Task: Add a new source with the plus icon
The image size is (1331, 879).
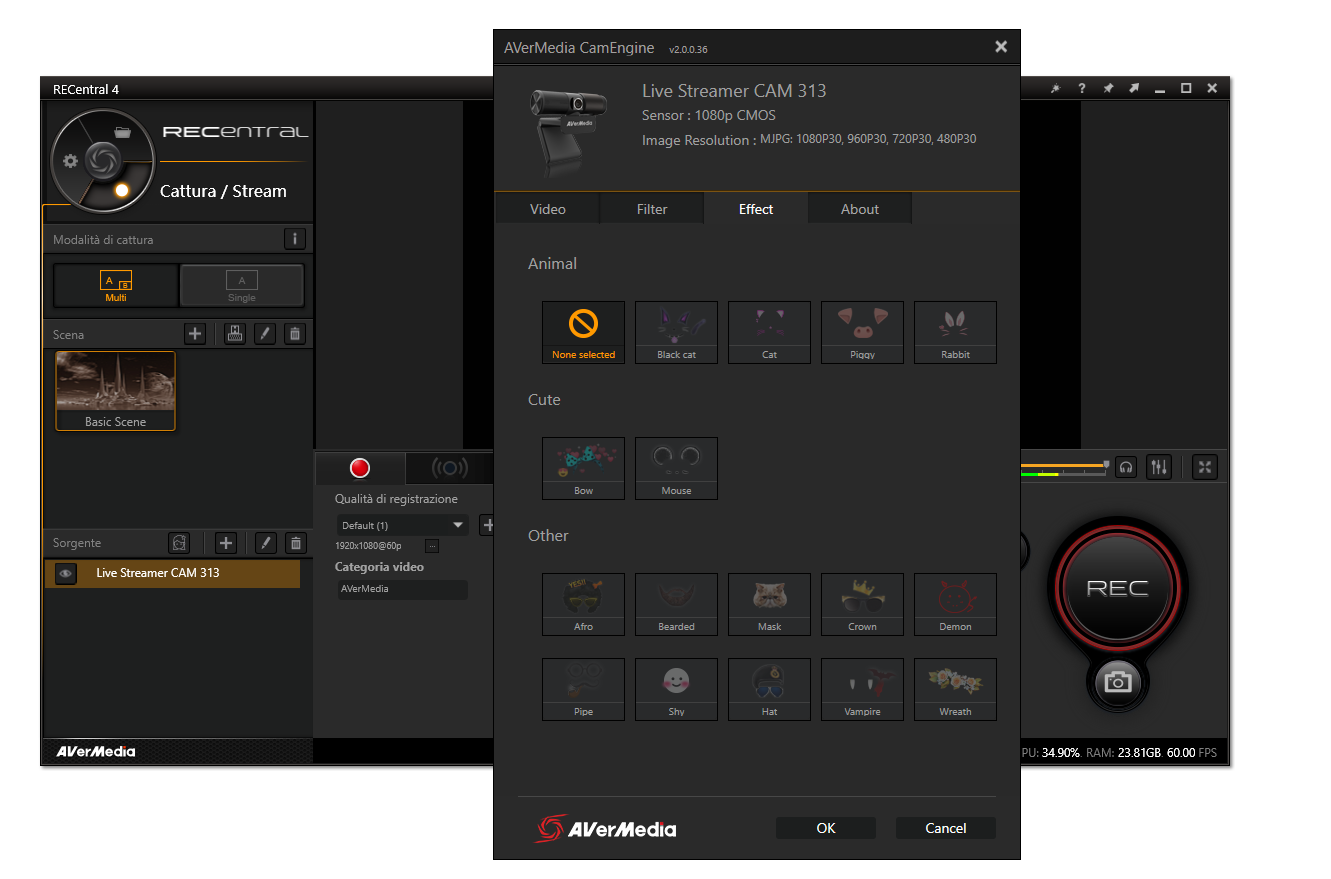Action: (226, 543)
